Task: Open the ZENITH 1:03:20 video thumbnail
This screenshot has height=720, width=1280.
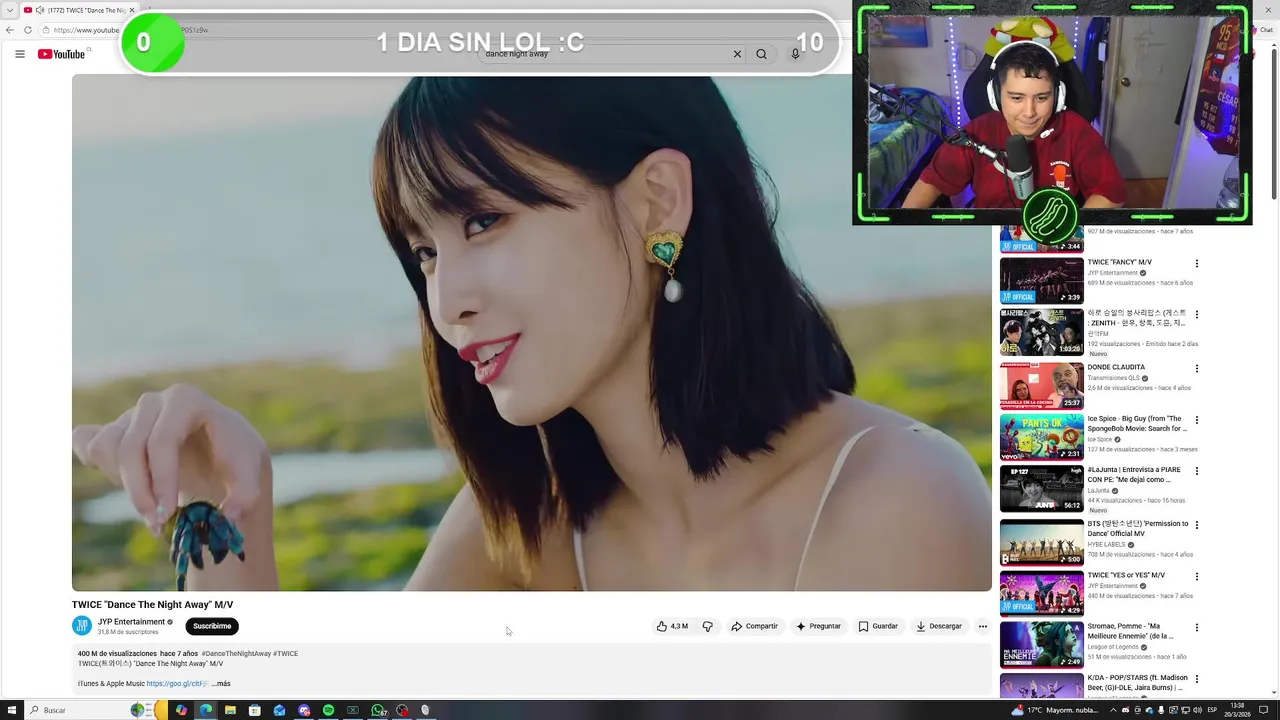Action: 1042,332
